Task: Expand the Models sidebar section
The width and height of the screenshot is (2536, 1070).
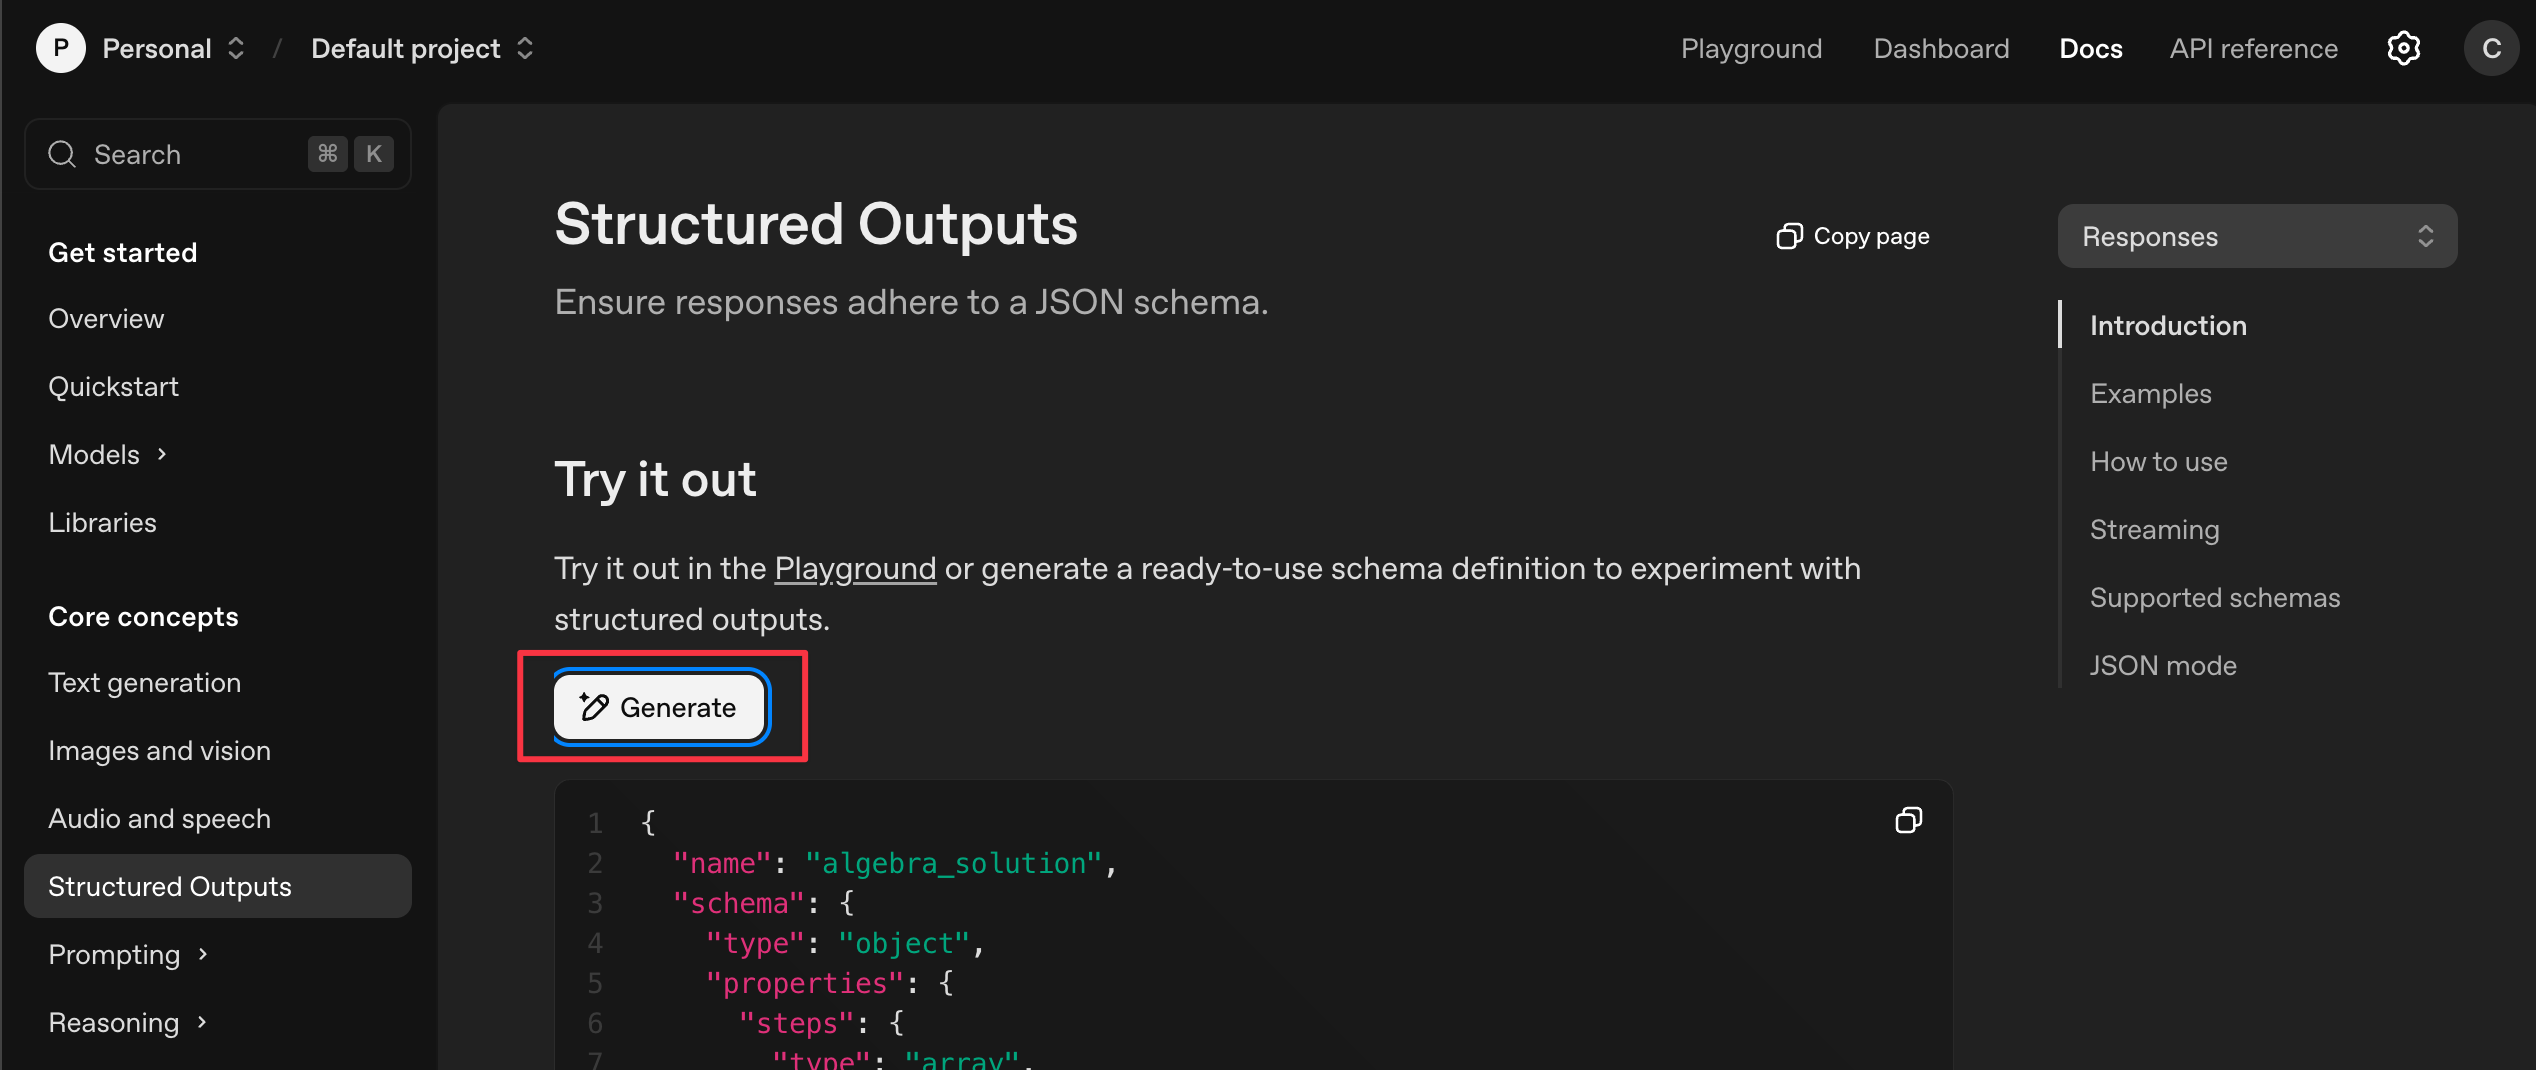Action: point(107,454)
